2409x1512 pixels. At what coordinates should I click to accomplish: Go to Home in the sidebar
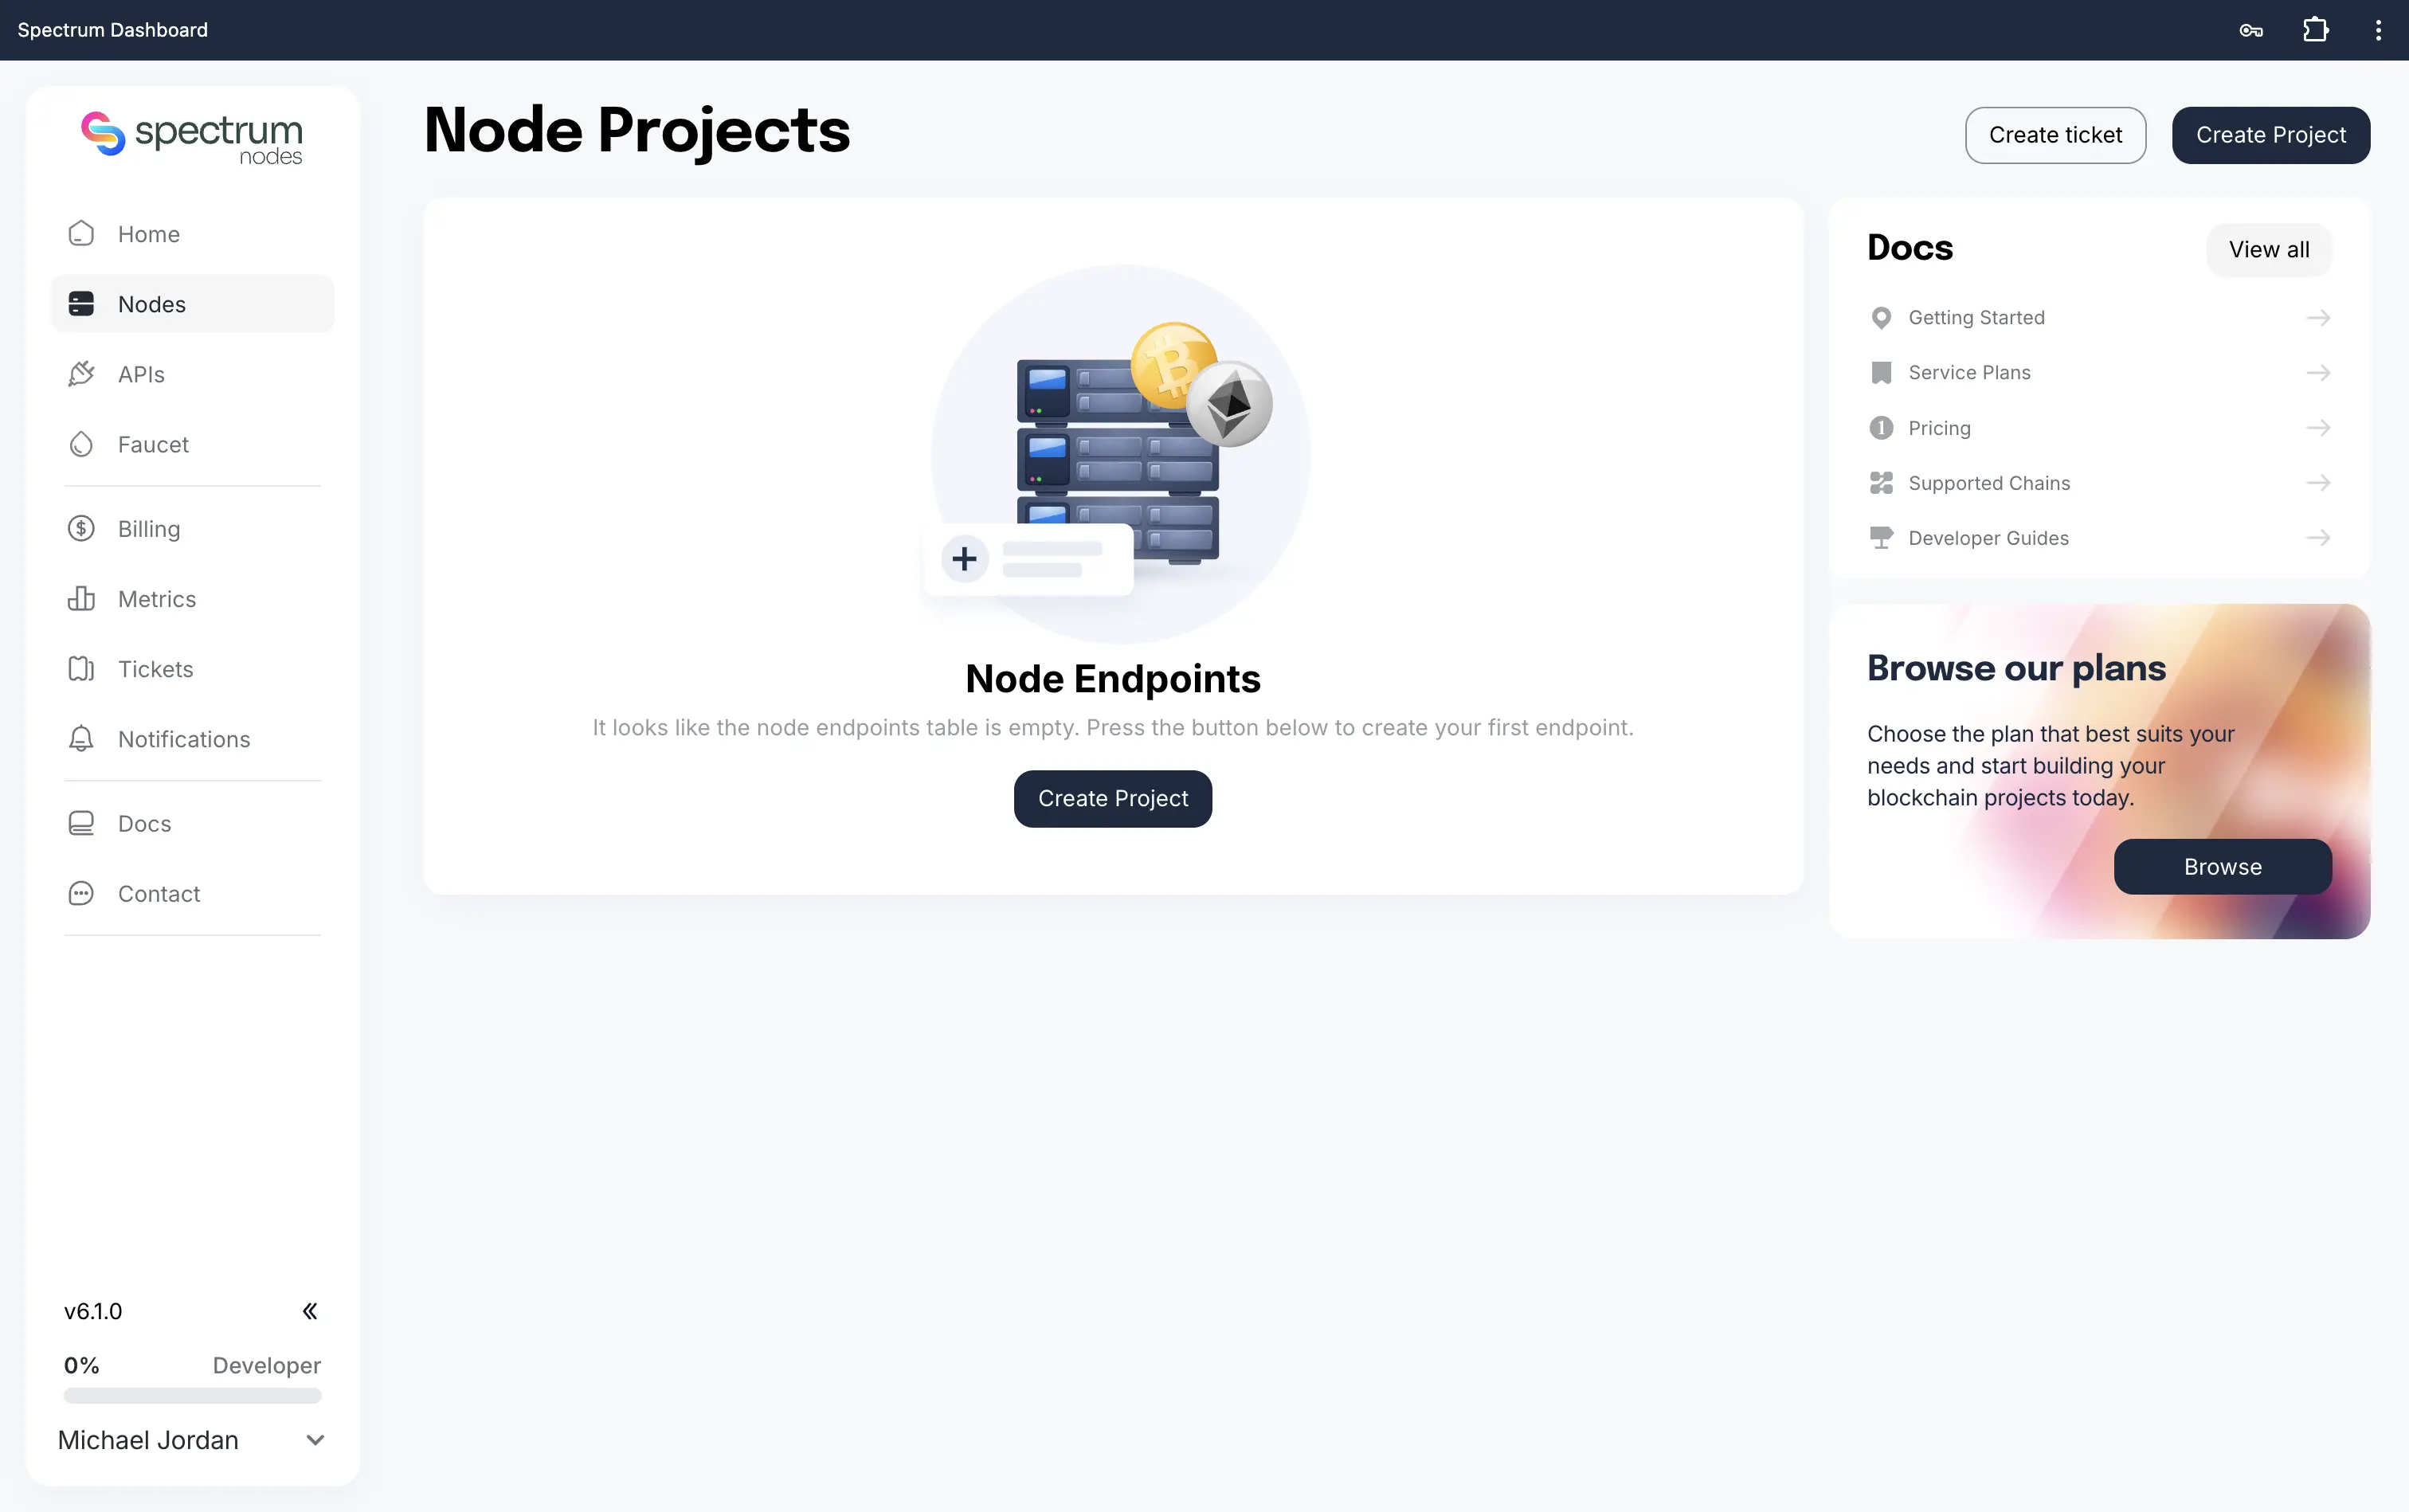[192, 233]
